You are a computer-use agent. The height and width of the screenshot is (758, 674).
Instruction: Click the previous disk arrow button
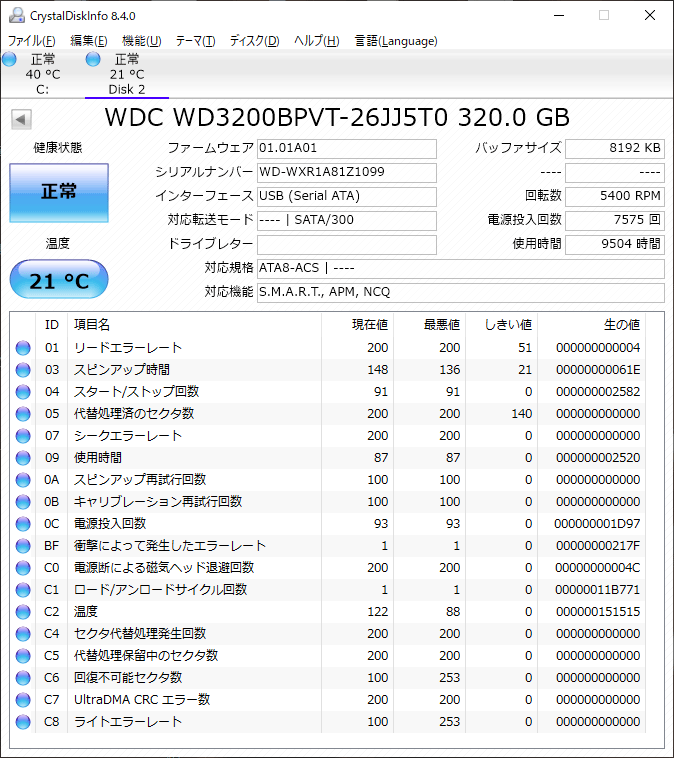21,119
